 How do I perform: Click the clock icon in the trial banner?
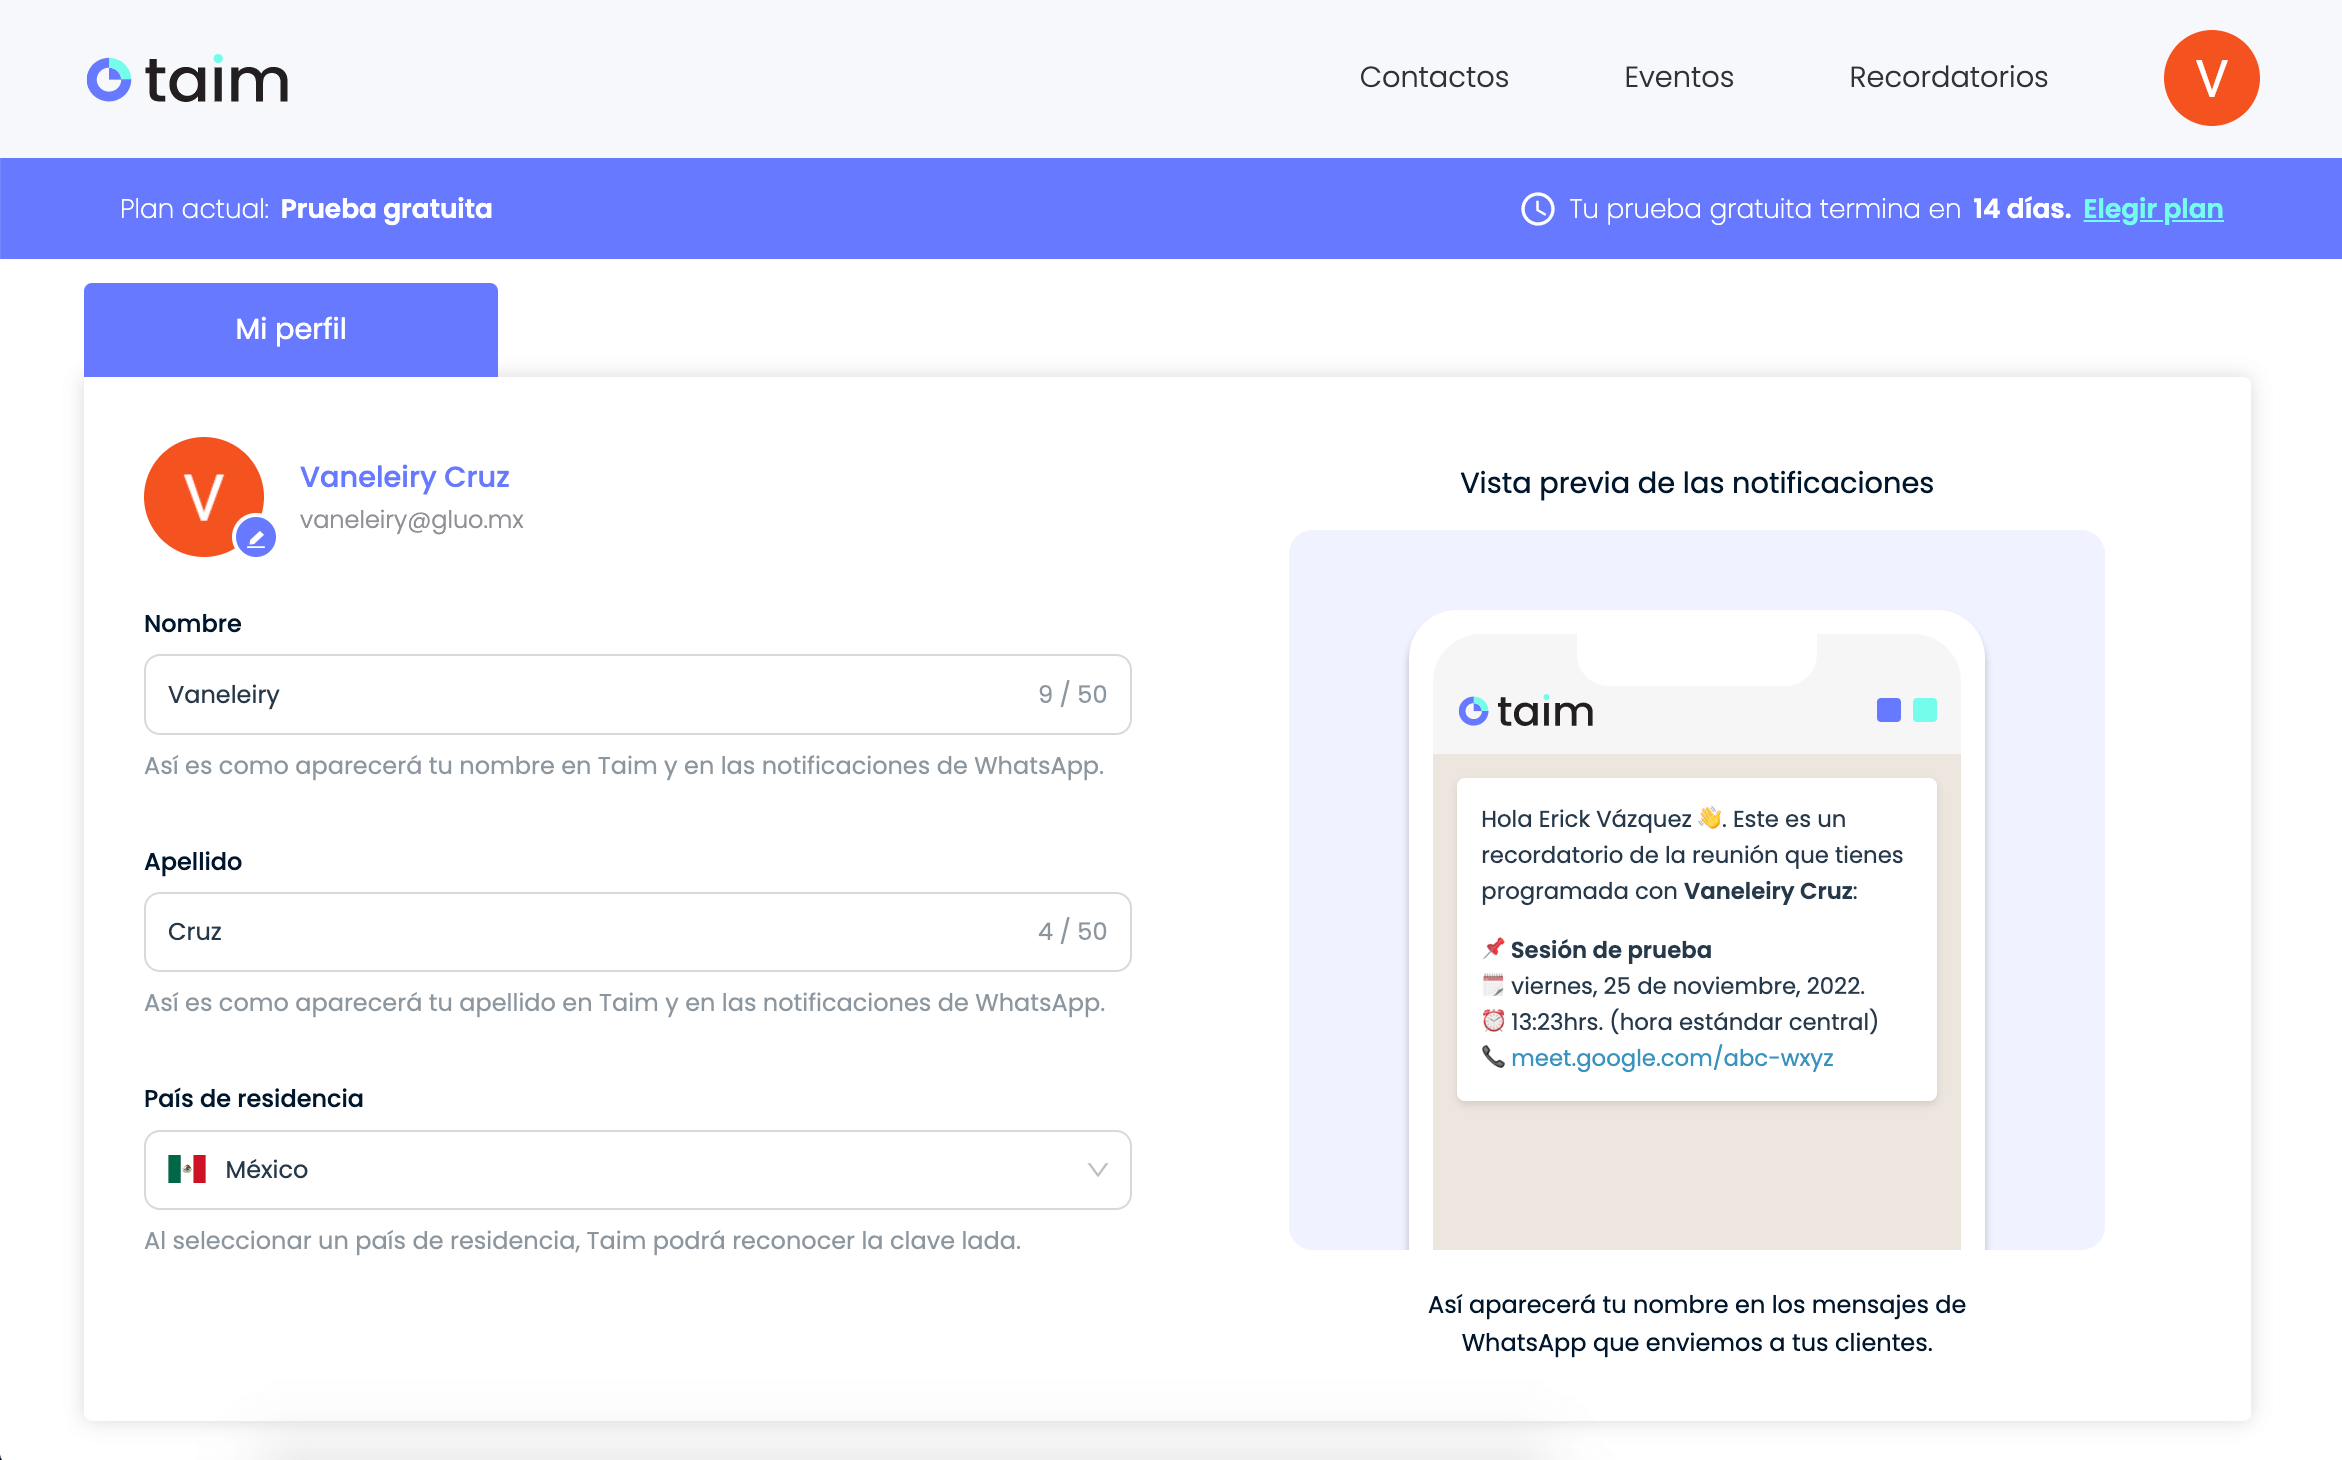(1537, 209)
